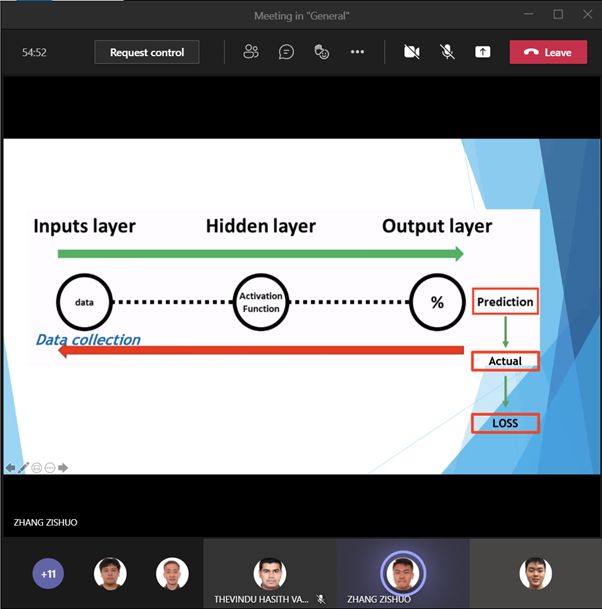Advance to the next slide arrow

(x=63, y=468)
